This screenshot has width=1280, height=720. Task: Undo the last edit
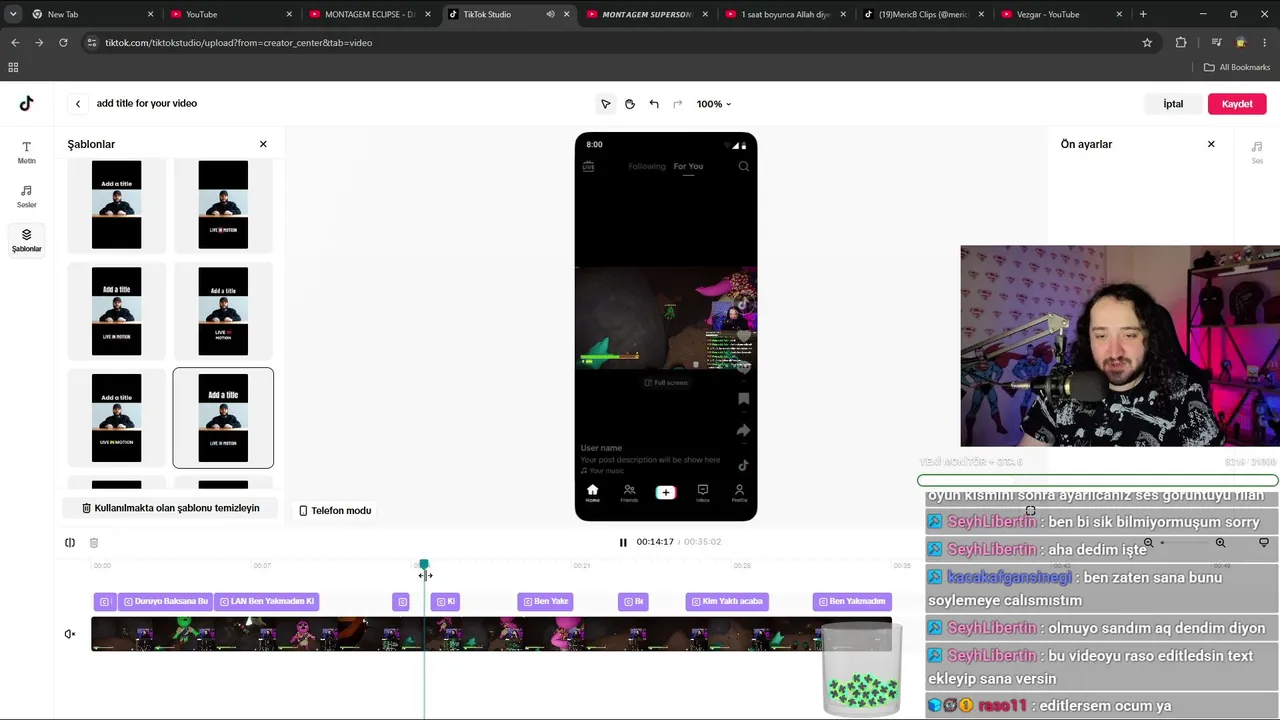pyautogui.click(x=654, y=104)
